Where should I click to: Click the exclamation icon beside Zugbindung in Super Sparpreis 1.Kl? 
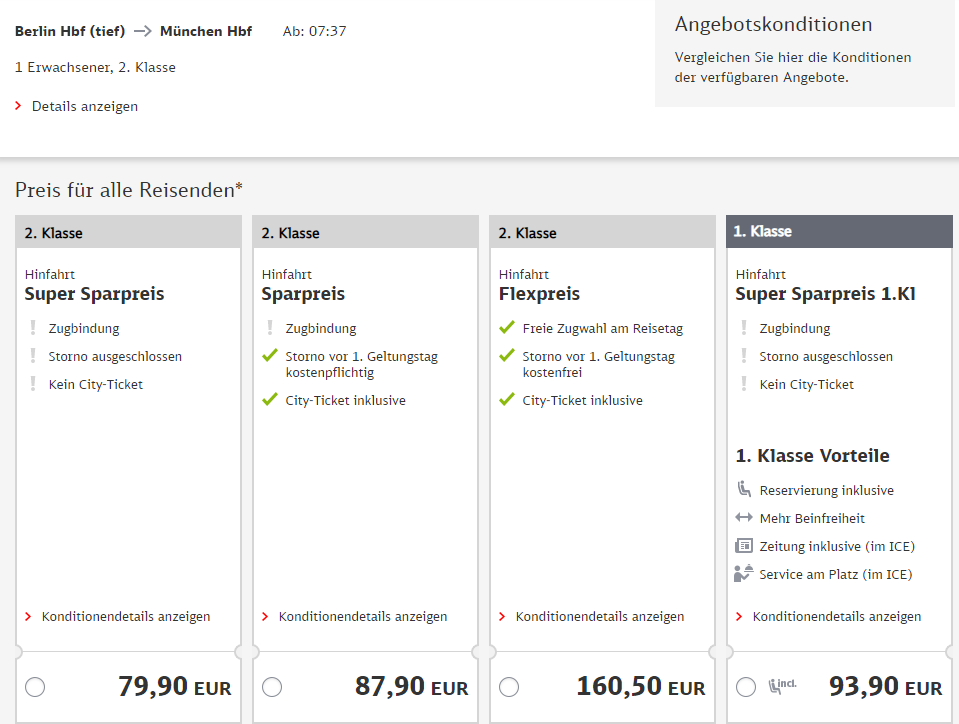744,328
